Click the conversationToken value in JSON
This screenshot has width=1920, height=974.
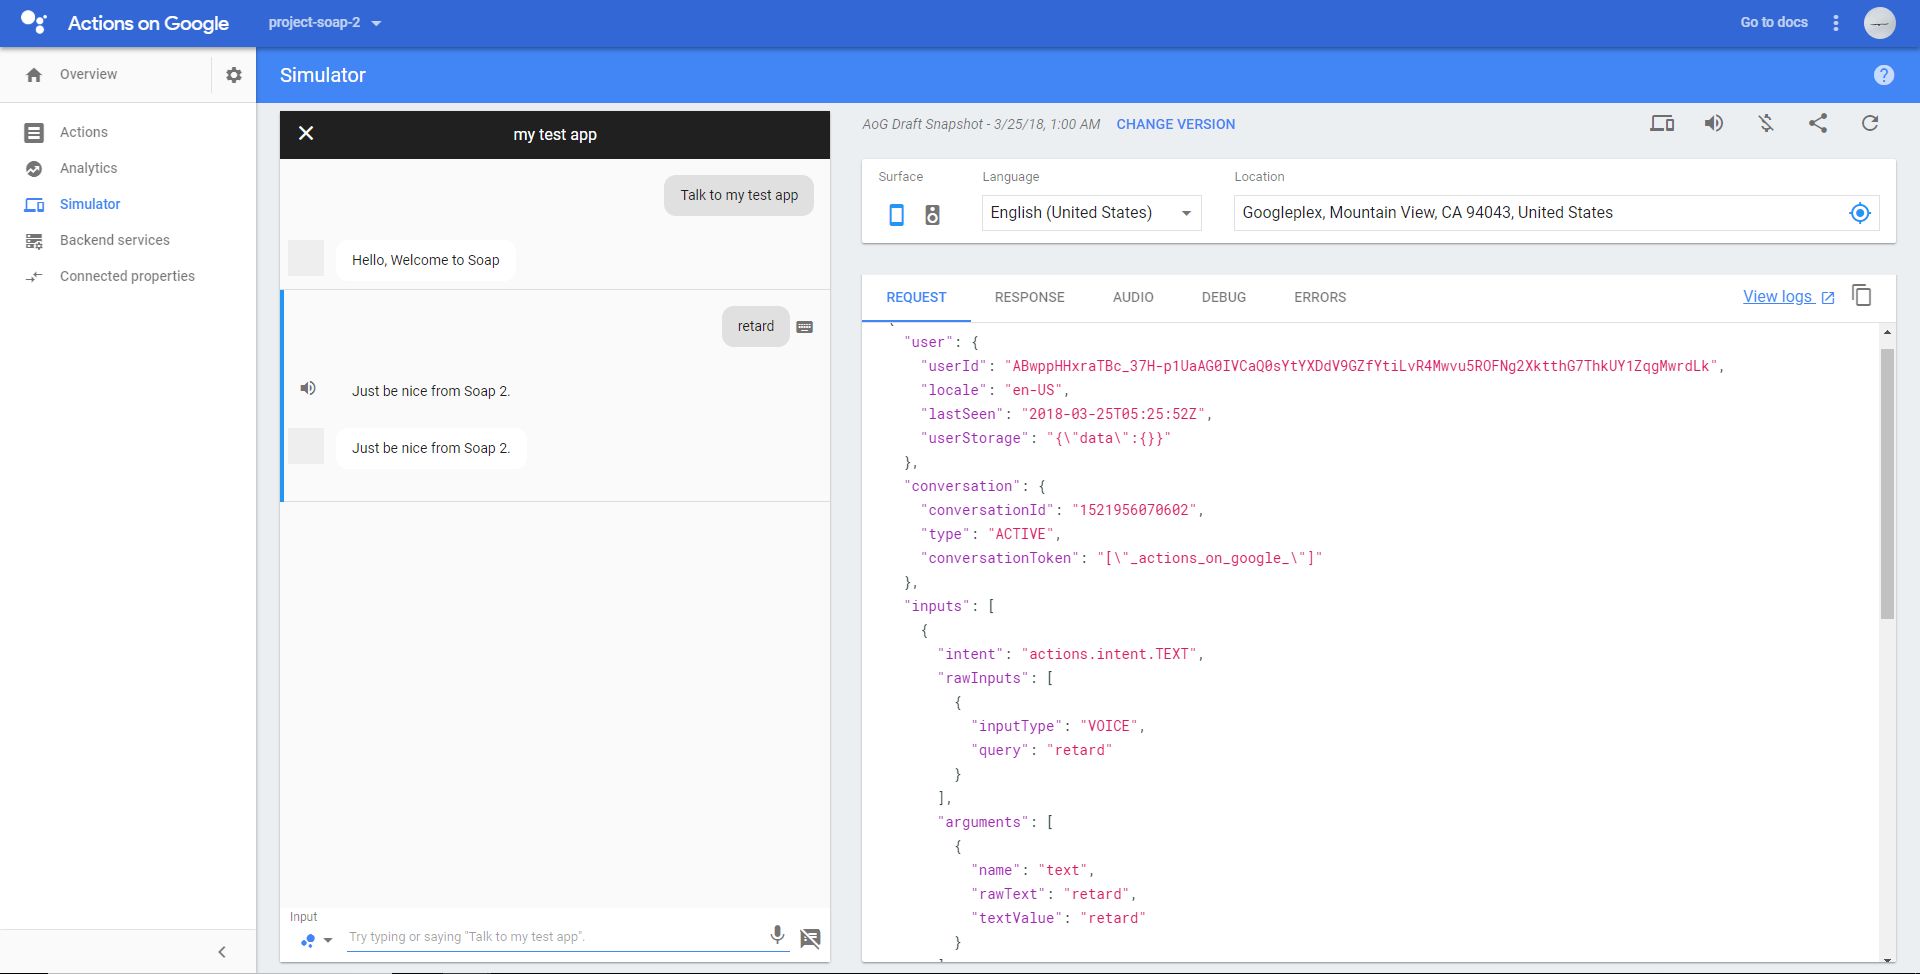tap(1210, 558)
